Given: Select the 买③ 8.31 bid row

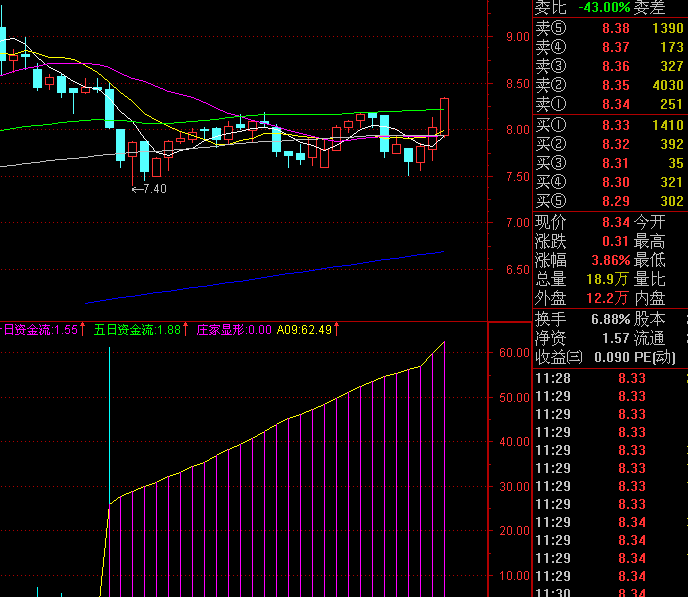Looking at the screenshot, I should click(610, 163).
